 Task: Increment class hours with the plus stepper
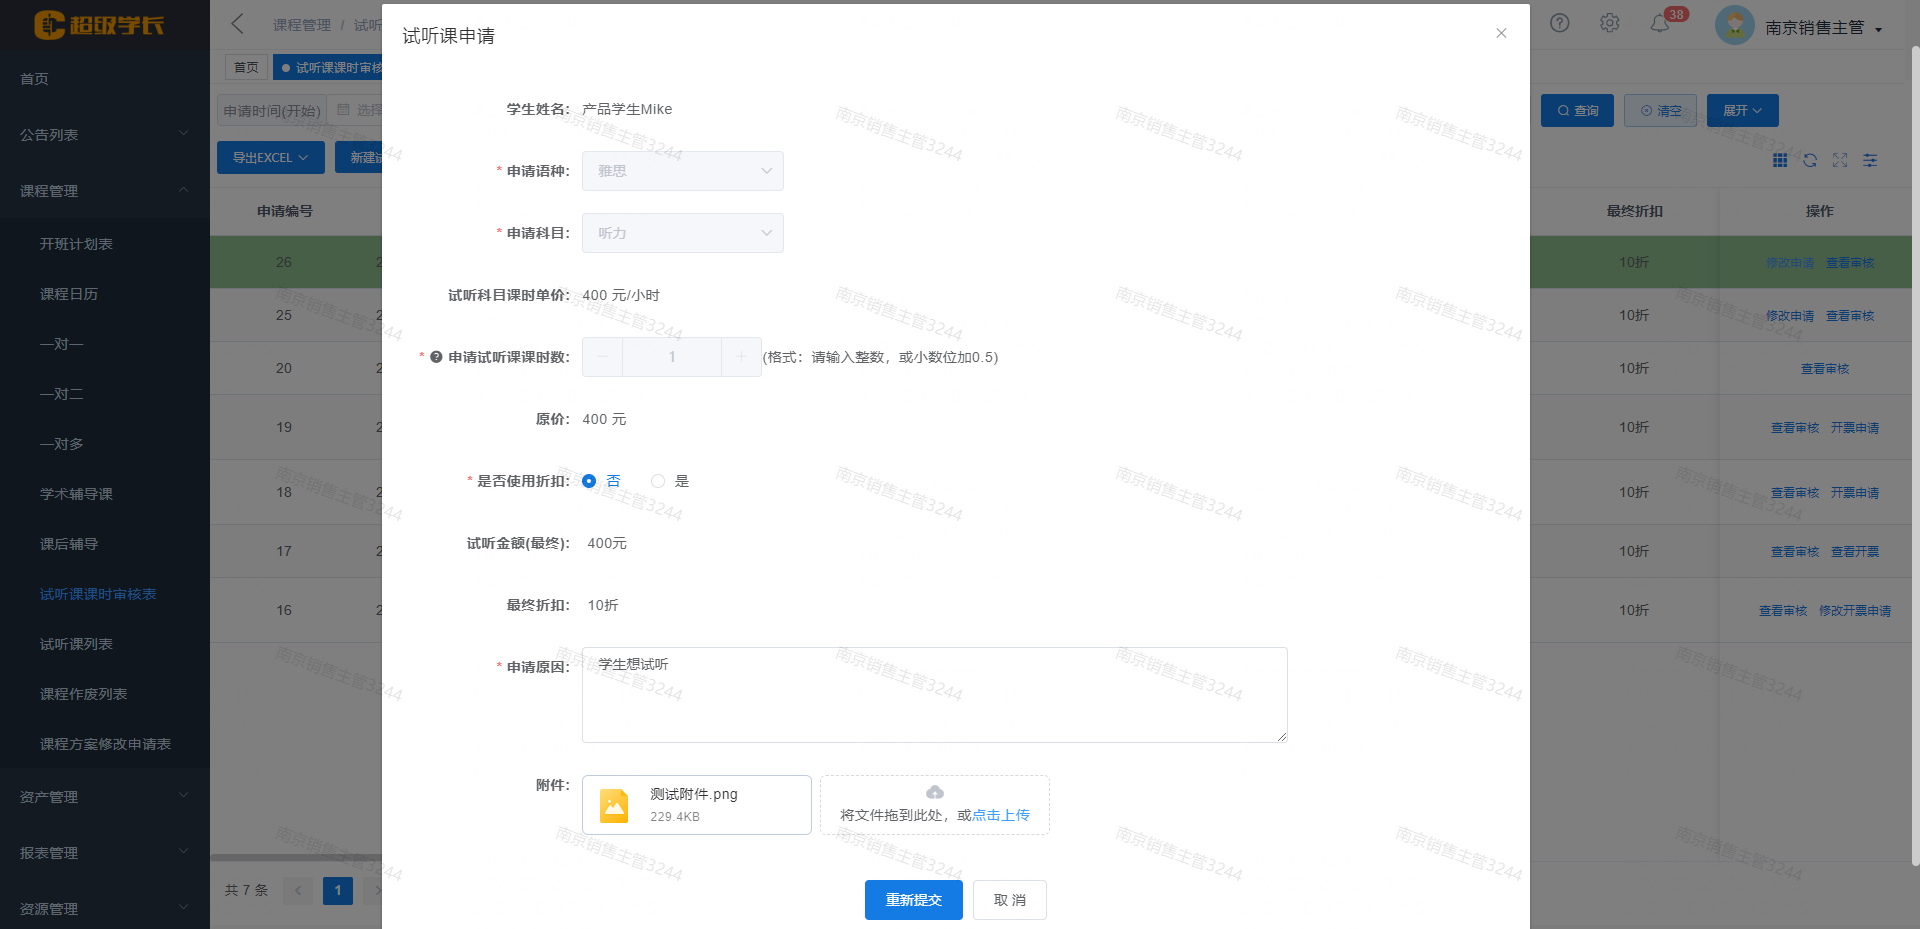741,357
